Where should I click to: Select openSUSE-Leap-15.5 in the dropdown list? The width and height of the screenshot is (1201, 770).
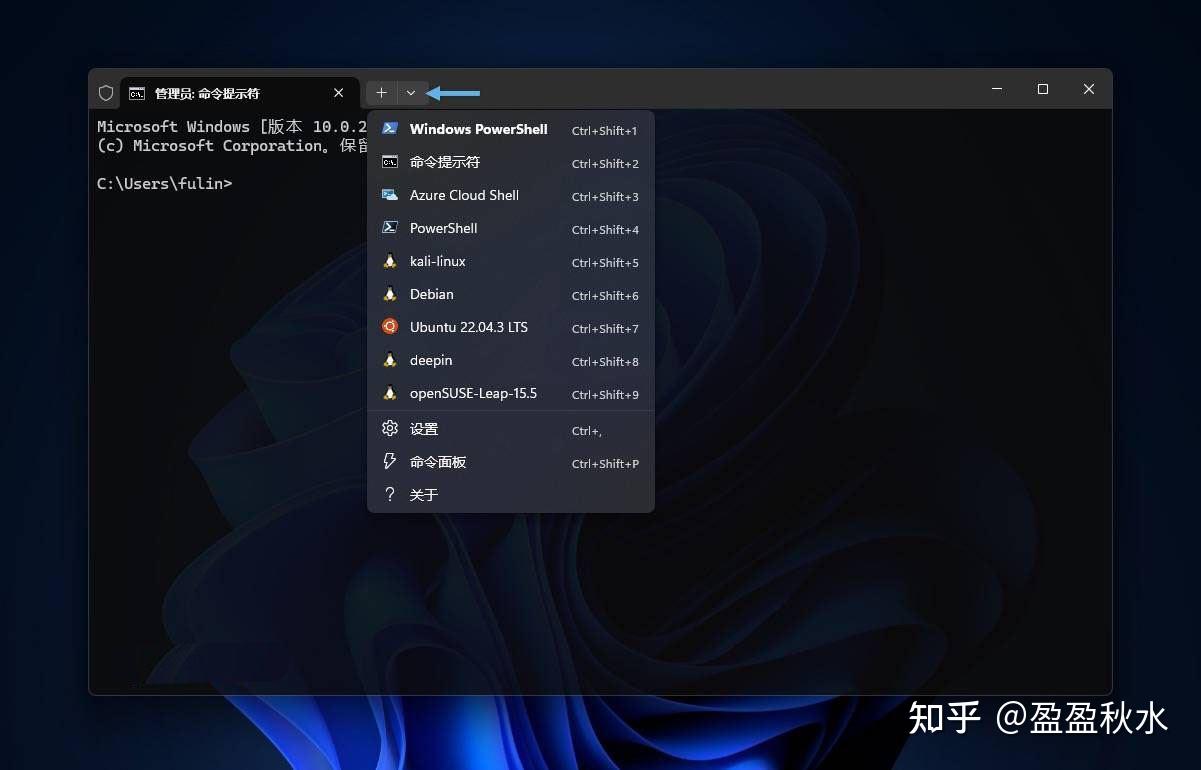pos(472,393)
